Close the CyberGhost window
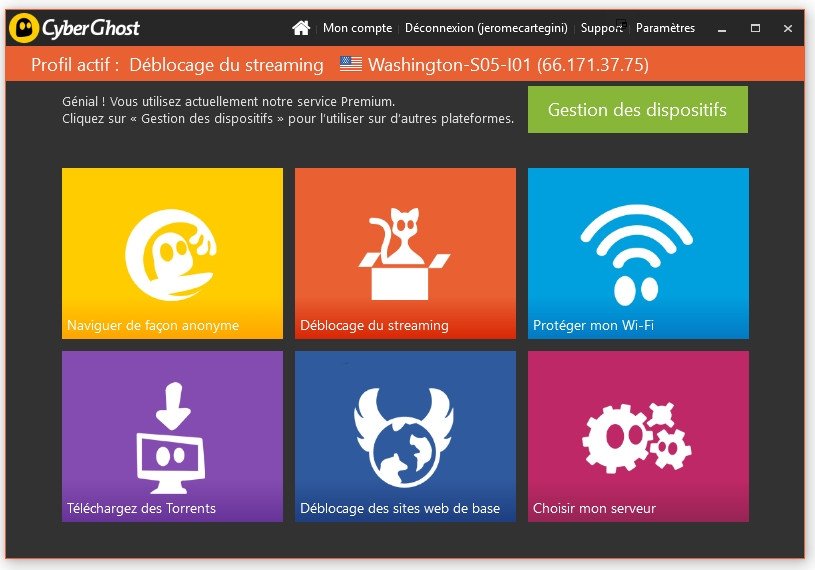815x570 pixels. coord(787,28)
